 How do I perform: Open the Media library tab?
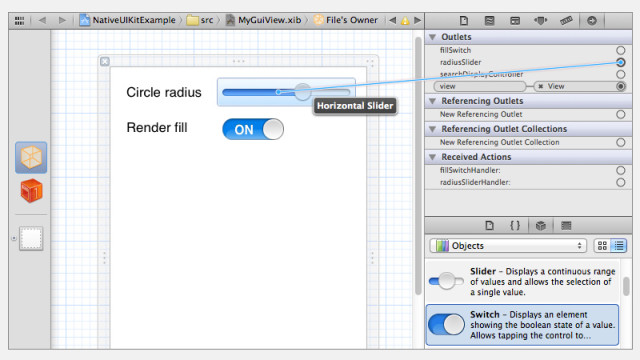pyautogui.click(x=566, y=226)
